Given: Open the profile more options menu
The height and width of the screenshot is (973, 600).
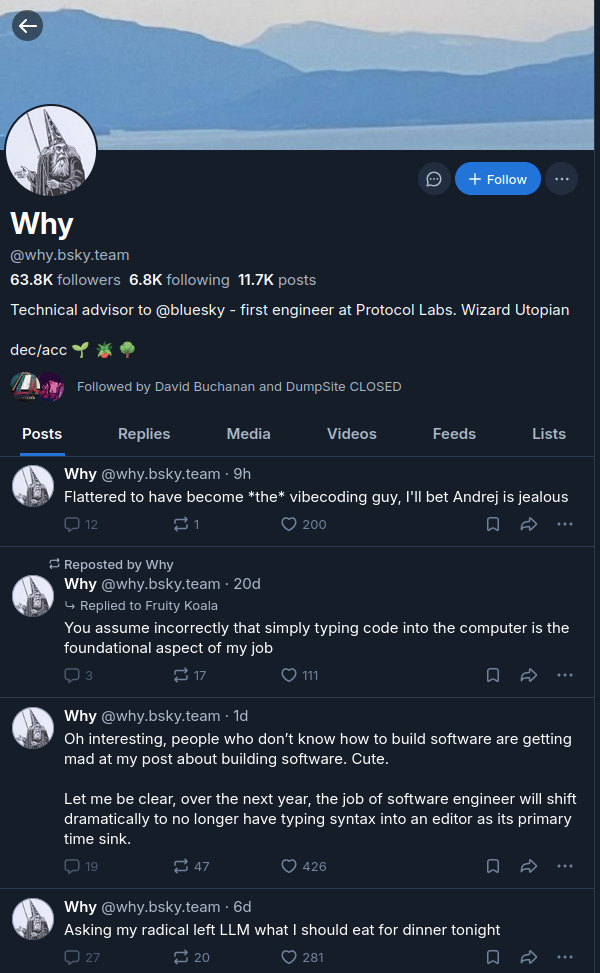Looking at the screenshot, I should tap(562, 179).
